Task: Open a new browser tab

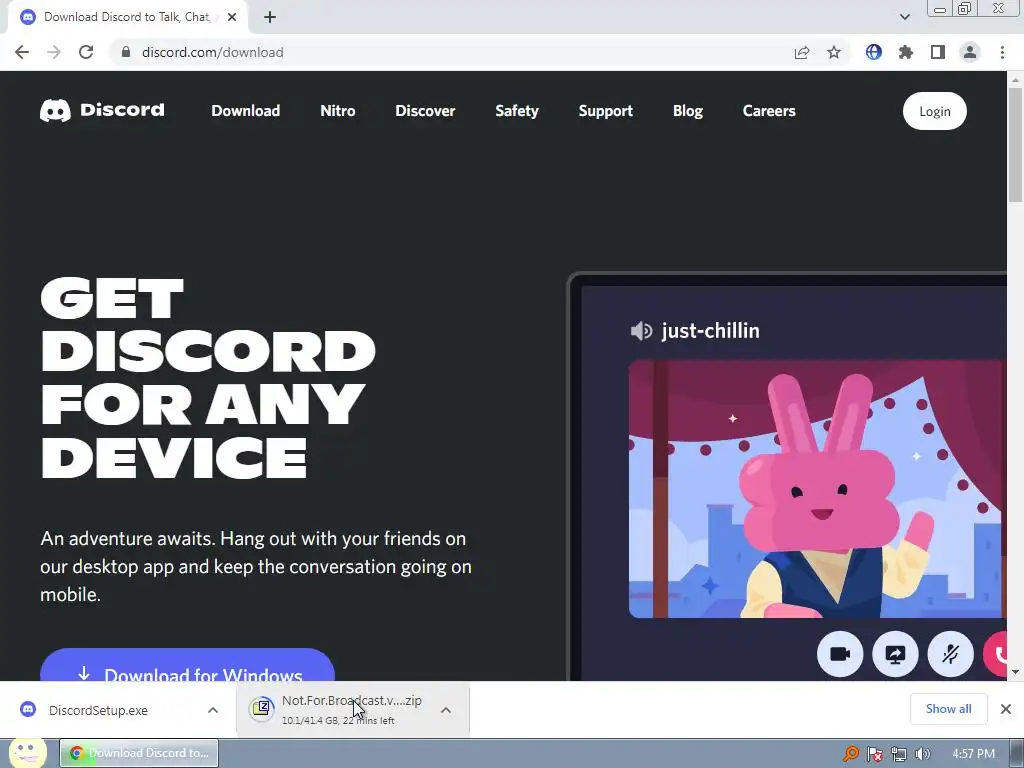Action: 270,18
